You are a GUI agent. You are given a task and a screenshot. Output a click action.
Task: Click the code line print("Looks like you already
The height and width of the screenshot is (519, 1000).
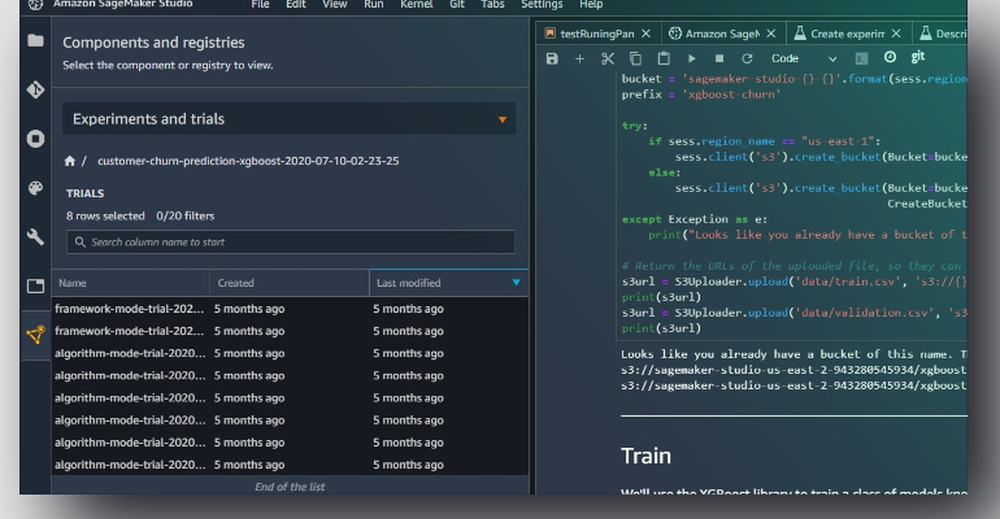pyautogui.click(x=807, y=235)
